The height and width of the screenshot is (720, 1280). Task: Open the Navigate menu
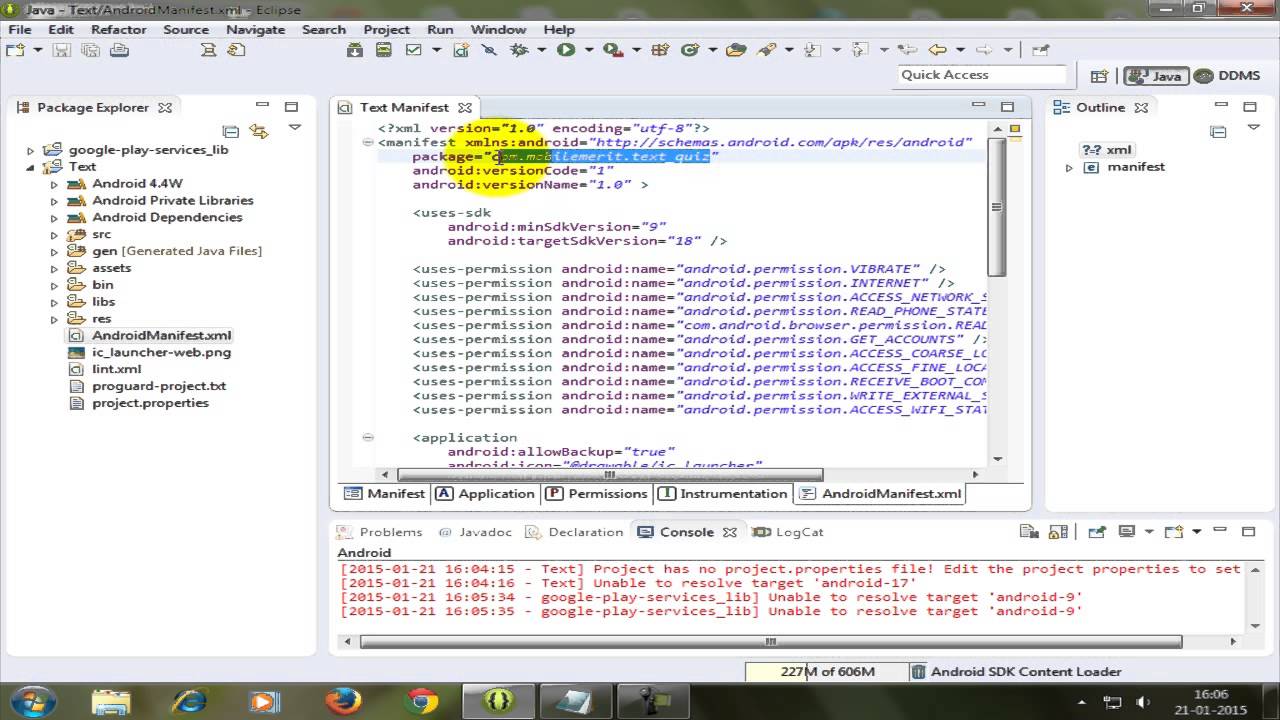click(255, 29)
